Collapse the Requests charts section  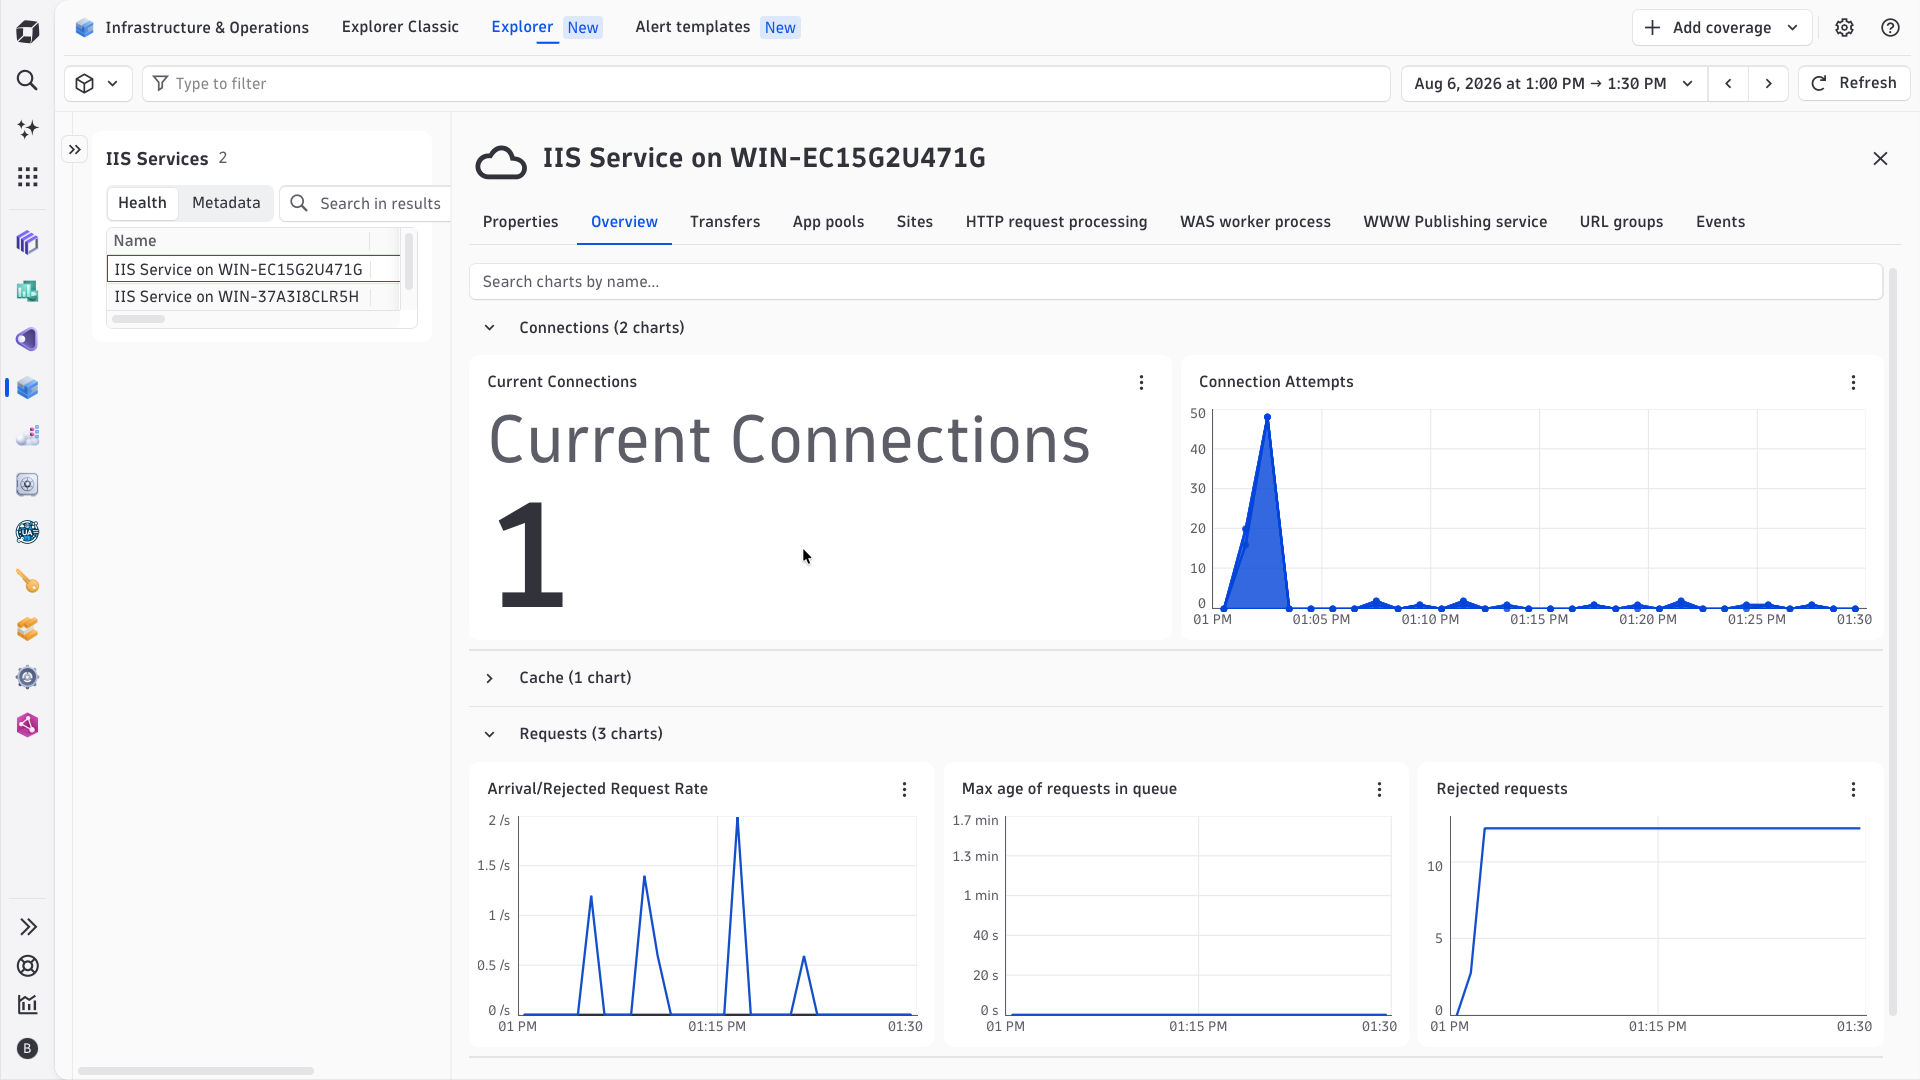489,734
